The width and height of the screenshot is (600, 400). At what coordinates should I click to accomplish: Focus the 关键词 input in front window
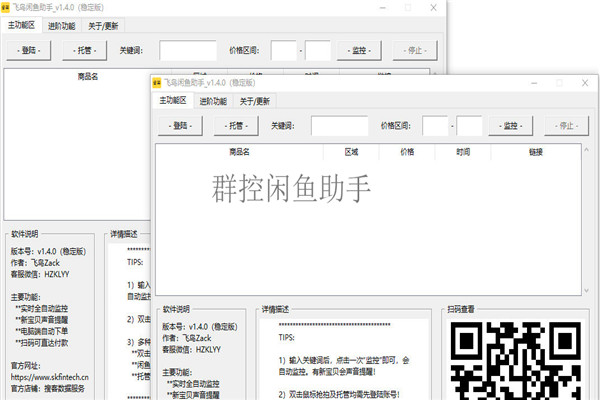click(x=339, y=126)
